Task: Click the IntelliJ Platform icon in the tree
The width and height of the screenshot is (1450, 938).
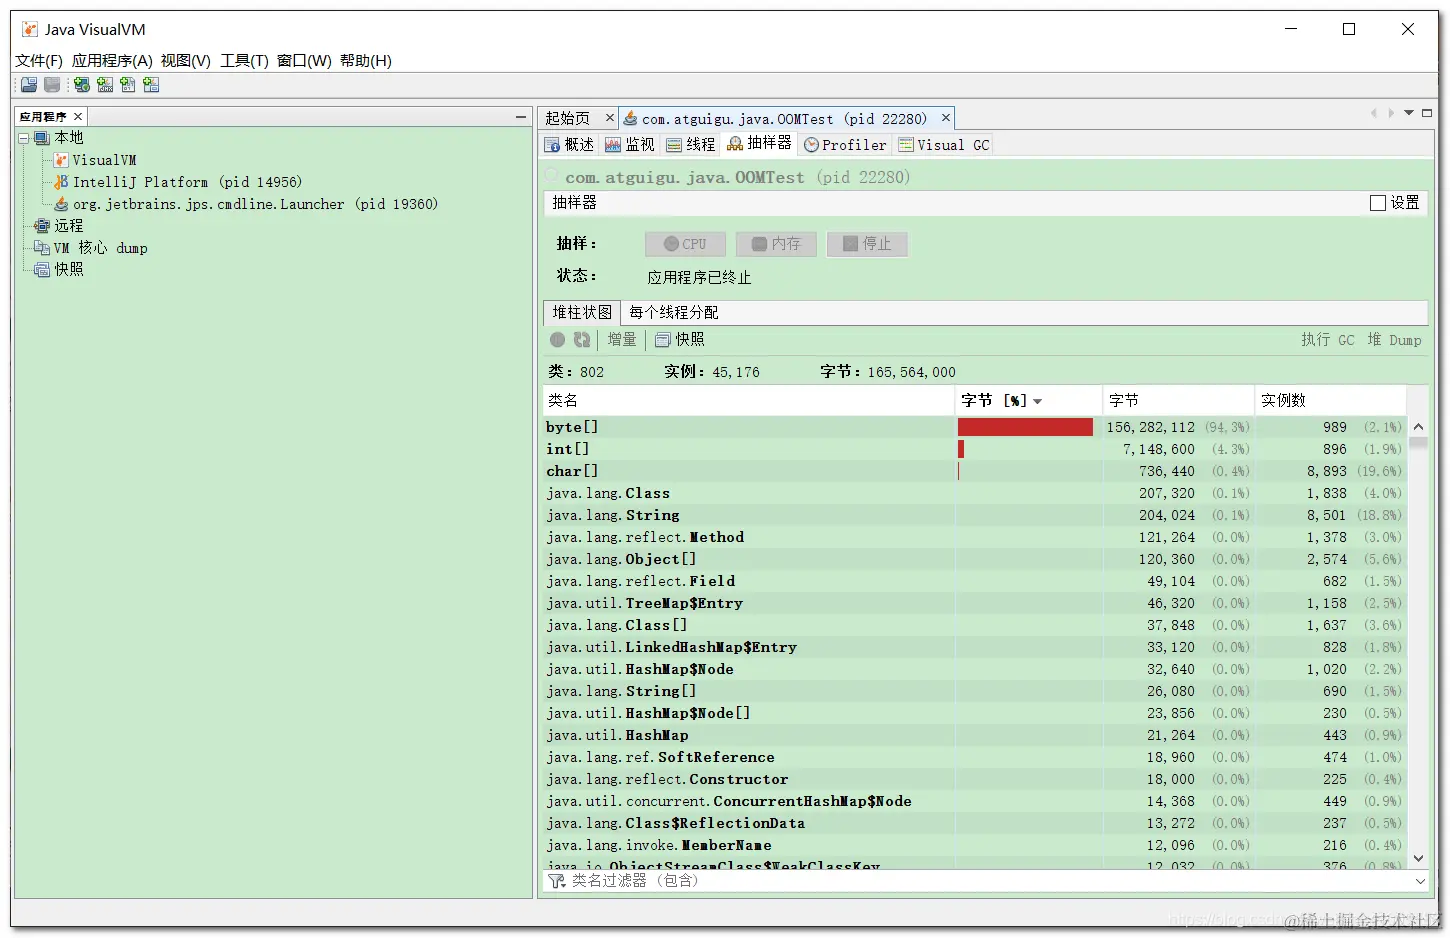Action: point(61,182)
